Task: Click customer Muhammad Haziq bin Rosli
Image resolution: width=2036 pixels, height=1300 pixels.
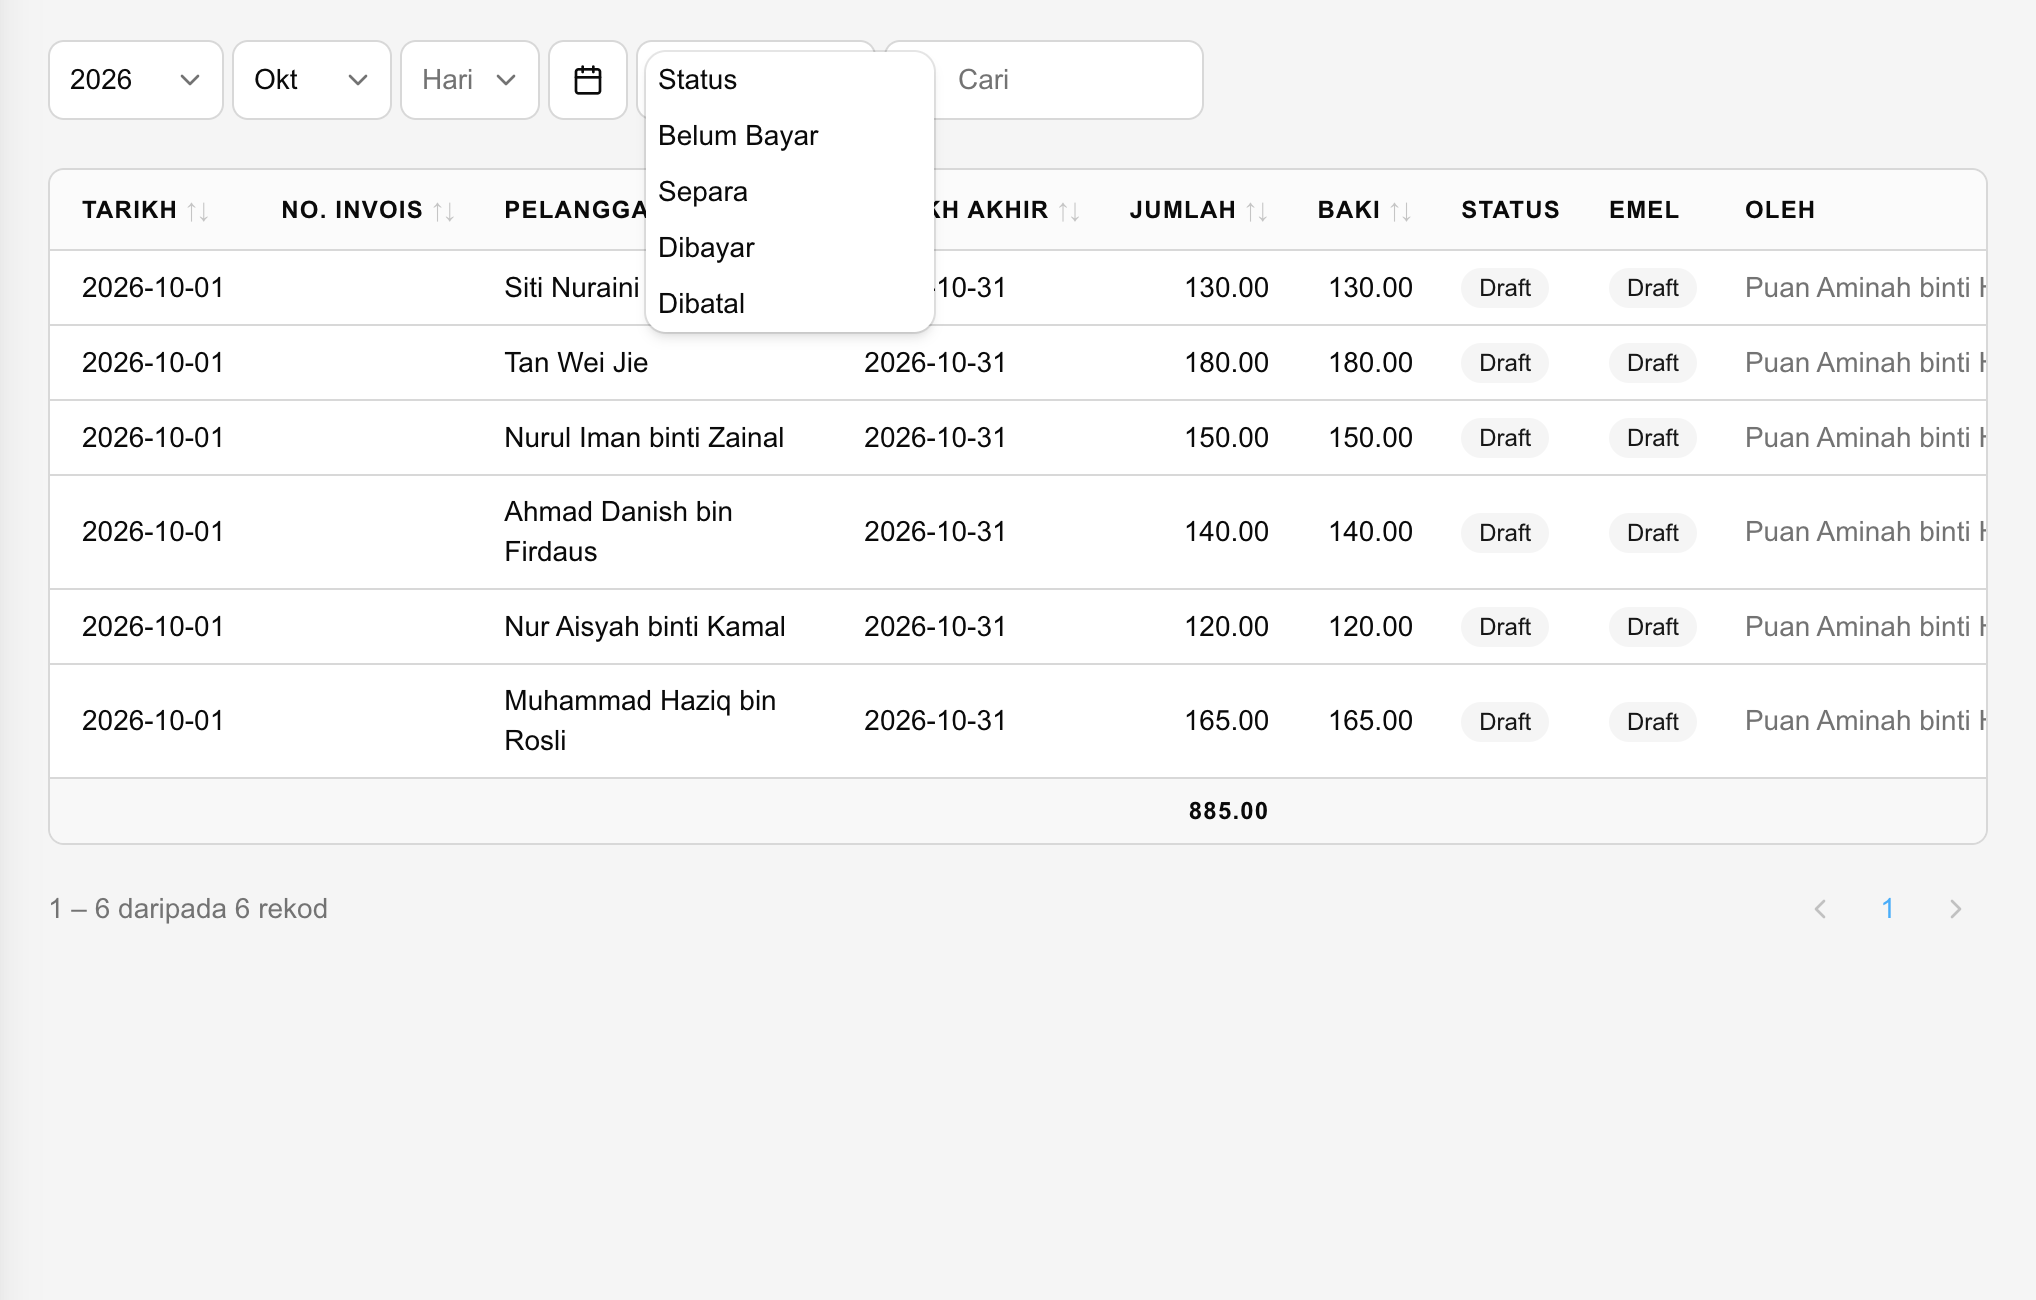Action: pyautogui.click(x=640, y=721)
